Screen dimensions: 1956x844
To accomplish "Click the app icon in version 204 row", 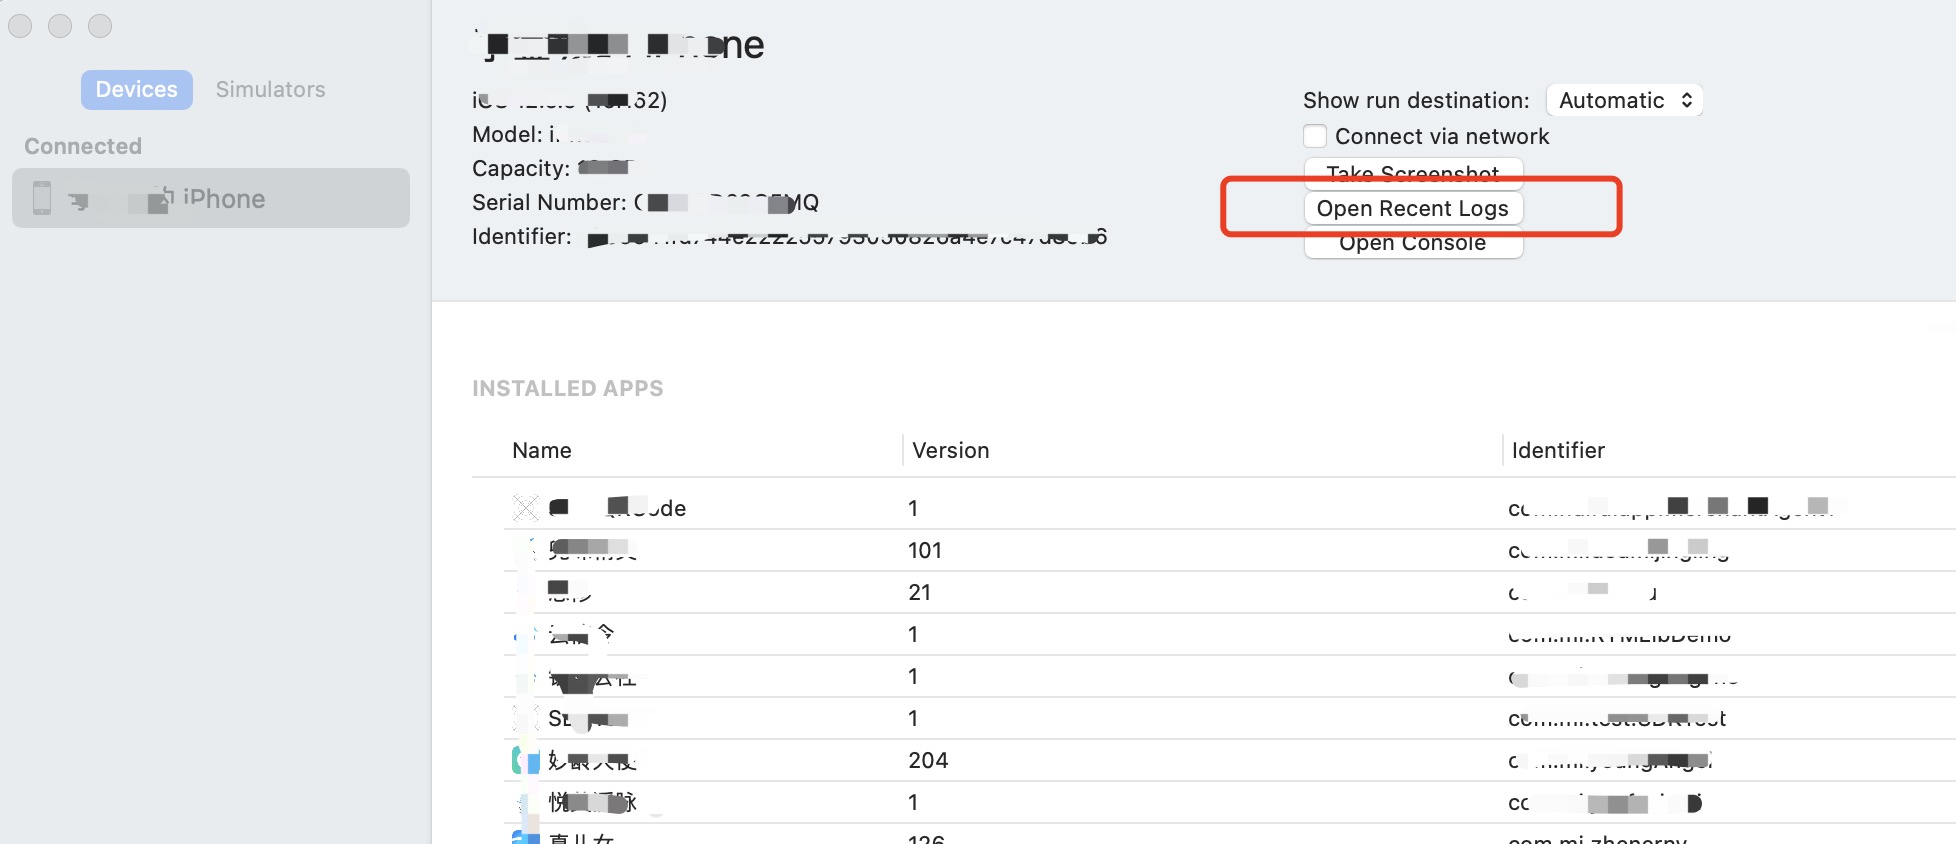I will (x=526, y=760).
